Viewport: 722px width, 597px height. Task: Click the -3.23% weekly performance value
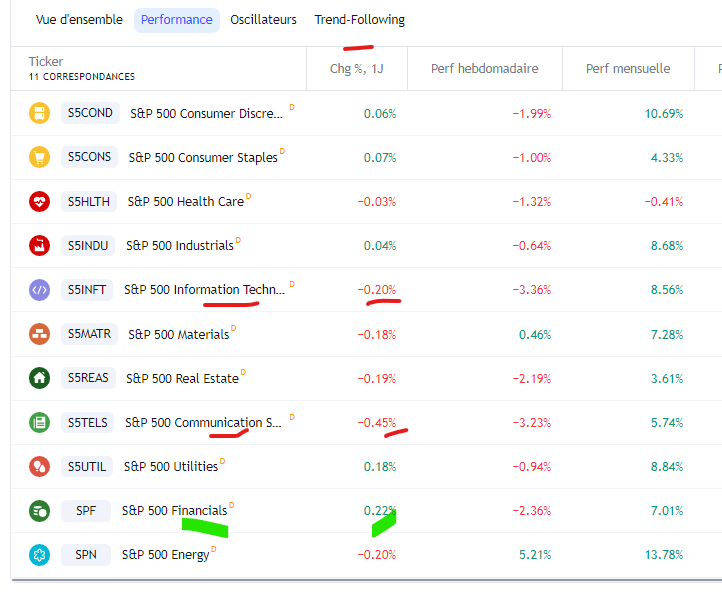532,423
